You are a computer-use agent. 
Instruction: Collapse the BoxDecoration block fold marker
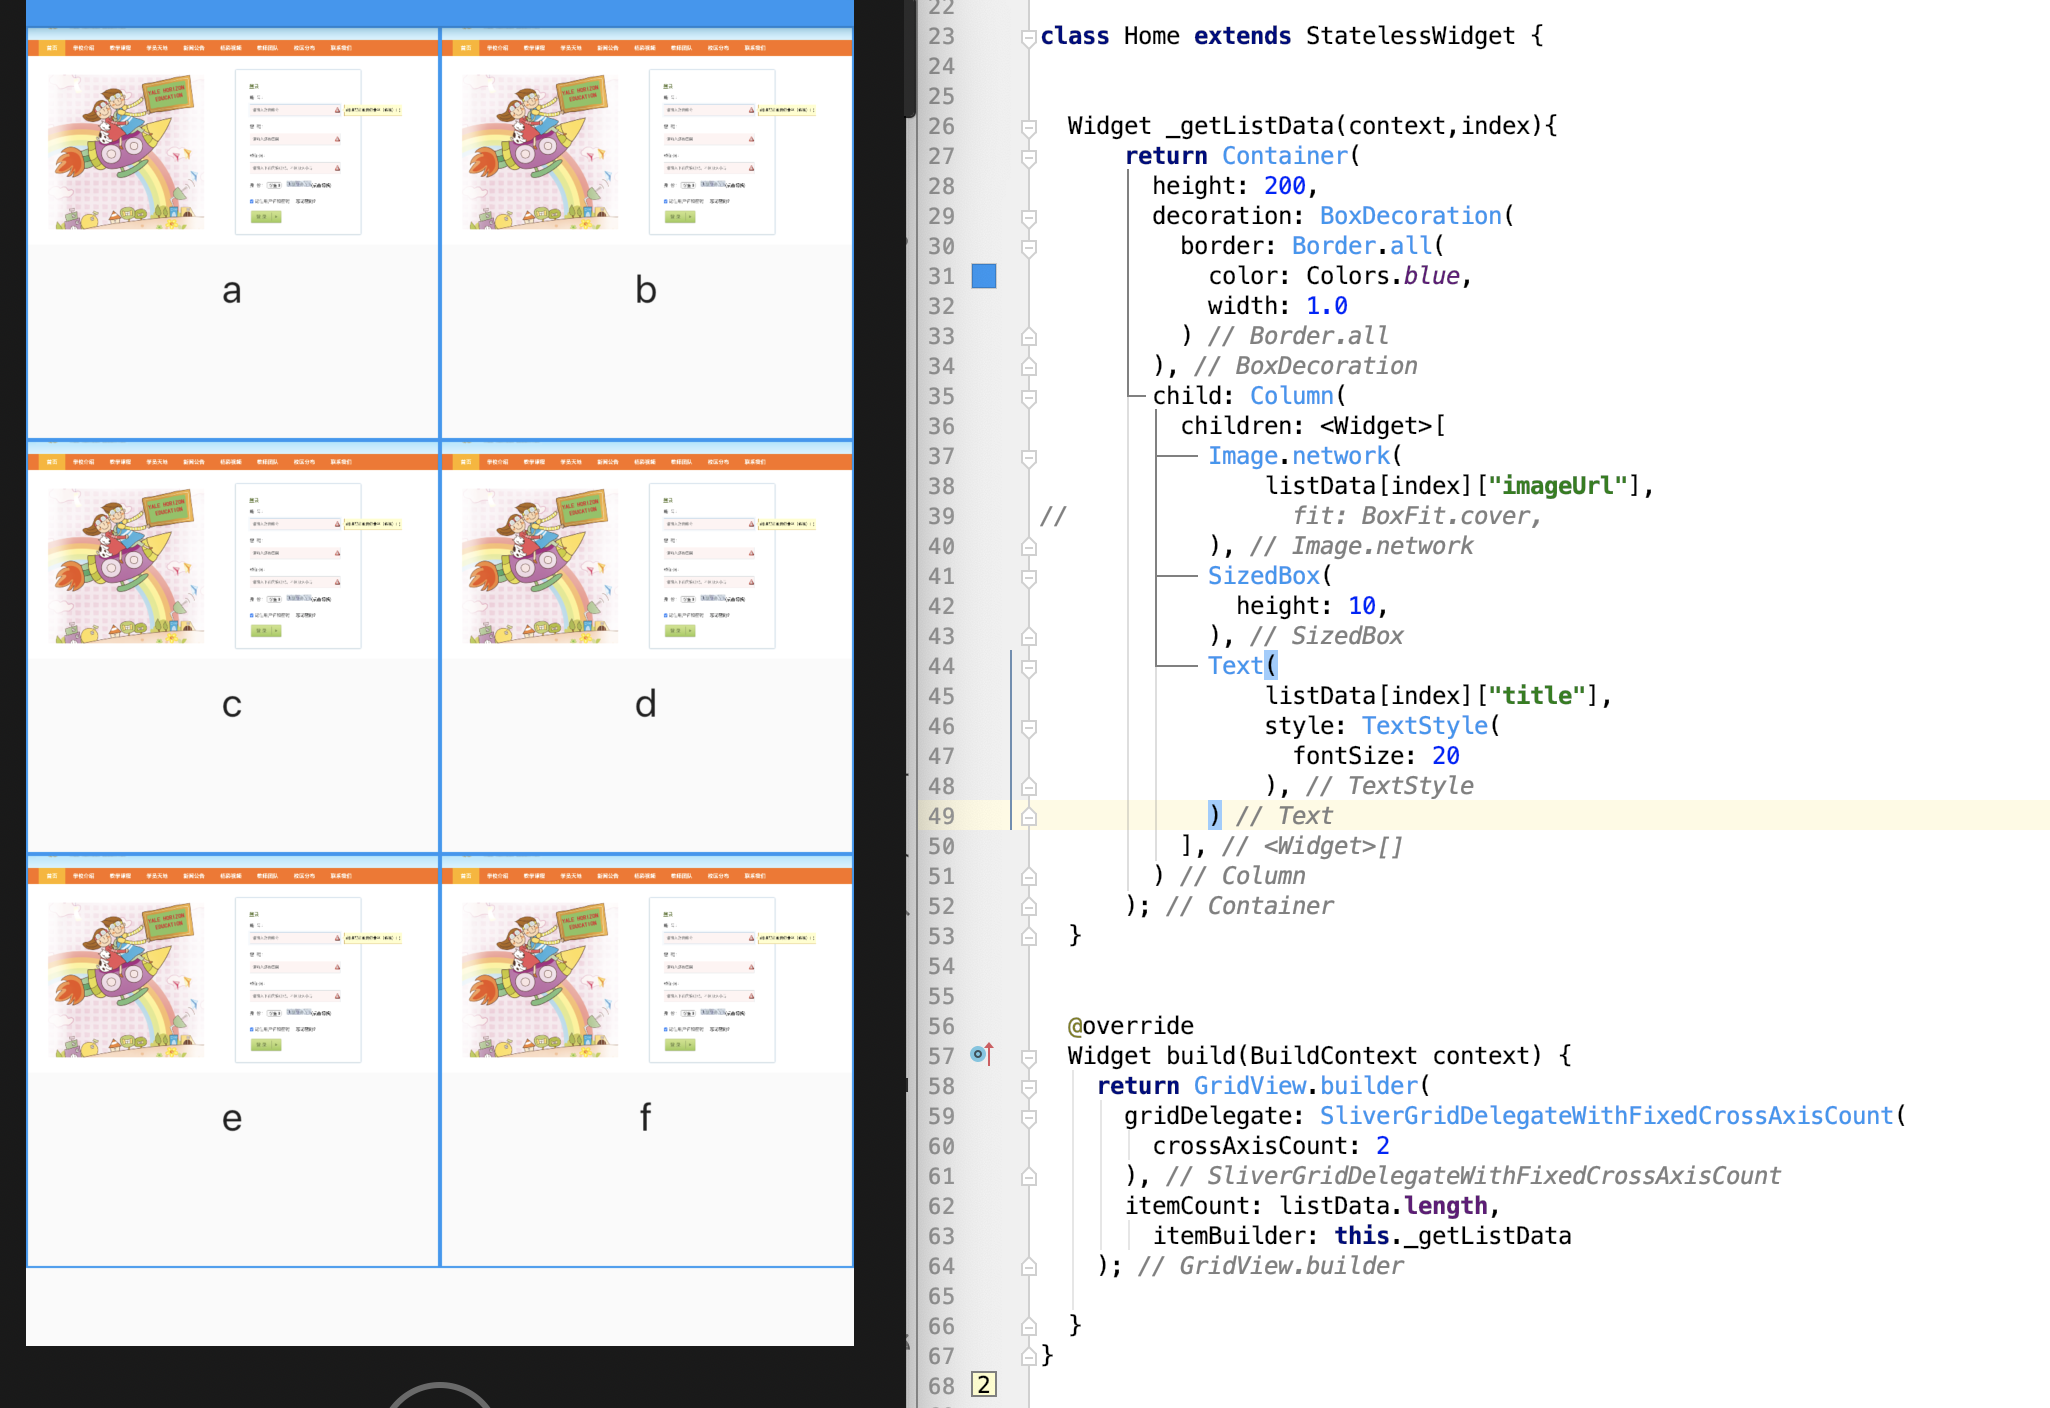tap(1028, 217)
